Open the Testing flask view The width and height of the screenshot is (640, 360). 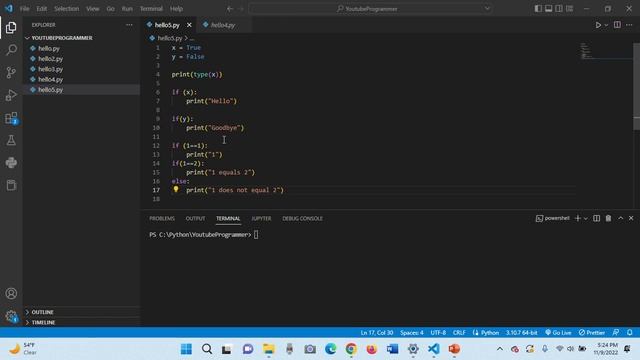[11, 140]
